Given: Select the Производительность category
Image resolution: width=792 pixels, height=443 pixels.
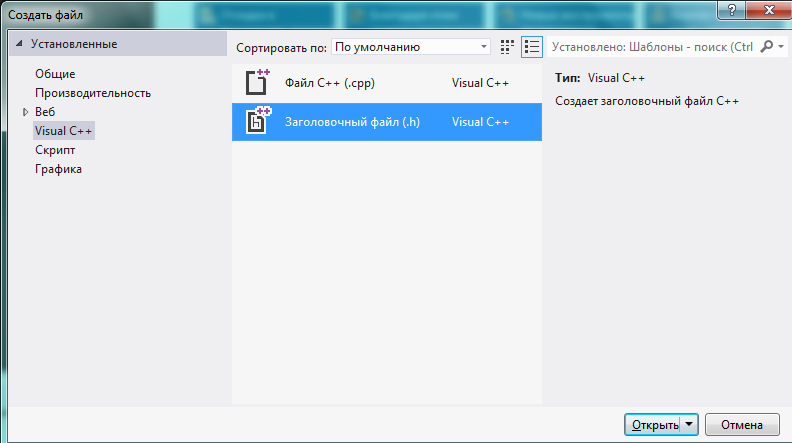Looking at the screenshot, I should point(93,93).
